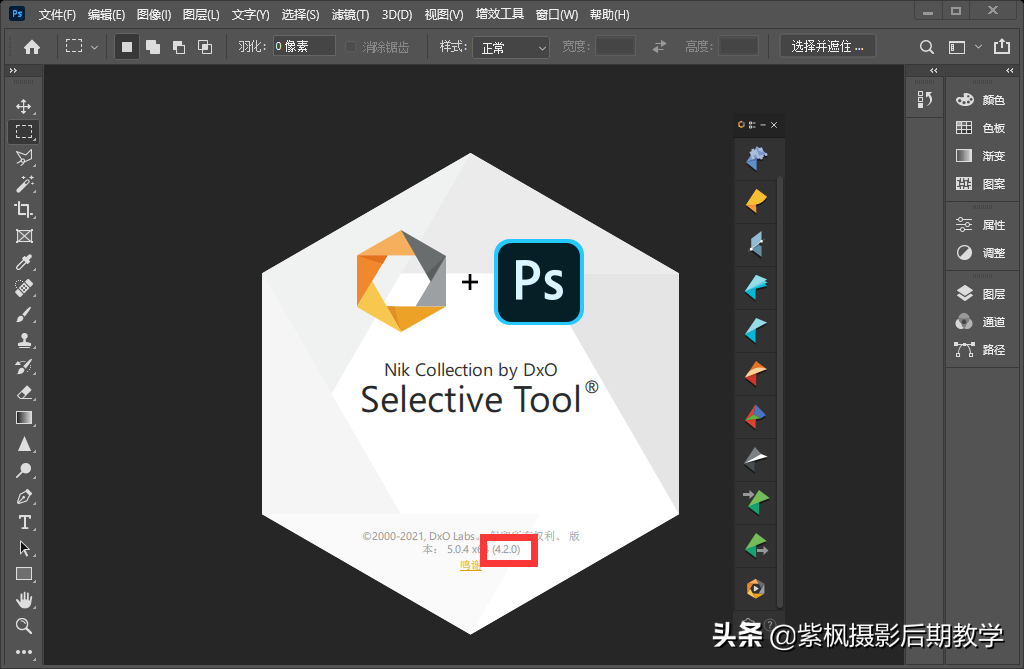The image size is (1024, 669).
Task: Enter a value in the 羽化 feather field
Action: pyautogui.click(x=304, y=47)
